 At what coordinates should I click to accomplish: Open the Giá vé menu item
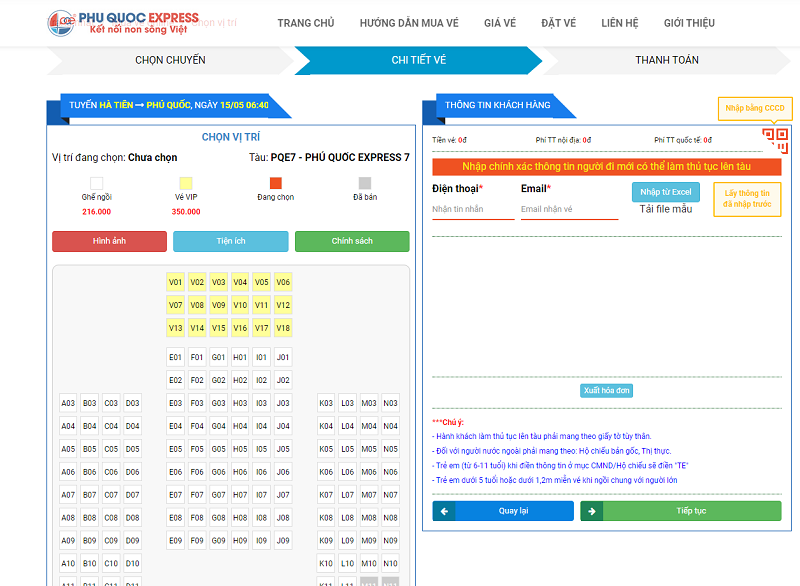[x=499, y=23]
